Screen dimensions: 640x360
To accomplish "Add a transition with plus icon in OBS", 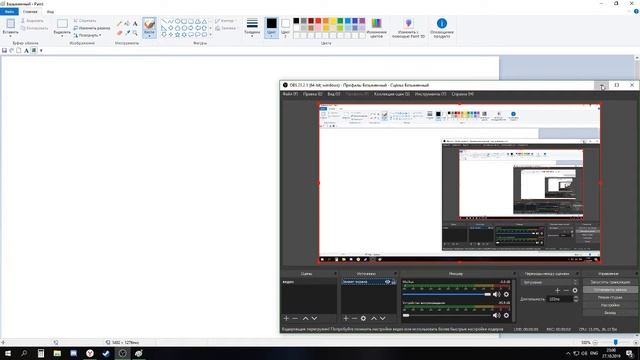I will tap(558, 290).
